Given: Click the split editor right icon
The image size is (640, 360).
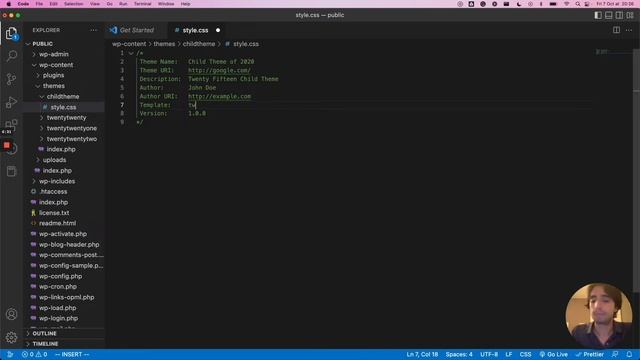Looking at the screenshot, I should pos(616,30).
